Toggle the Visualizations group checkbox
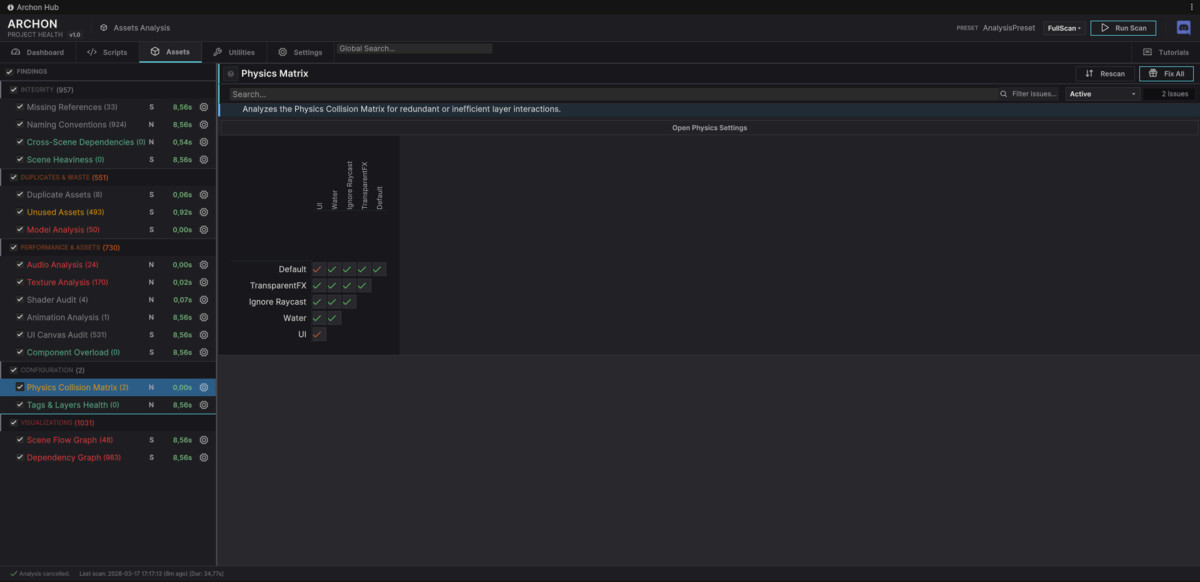Screen dimensions: 1200x582 [13, 422]
